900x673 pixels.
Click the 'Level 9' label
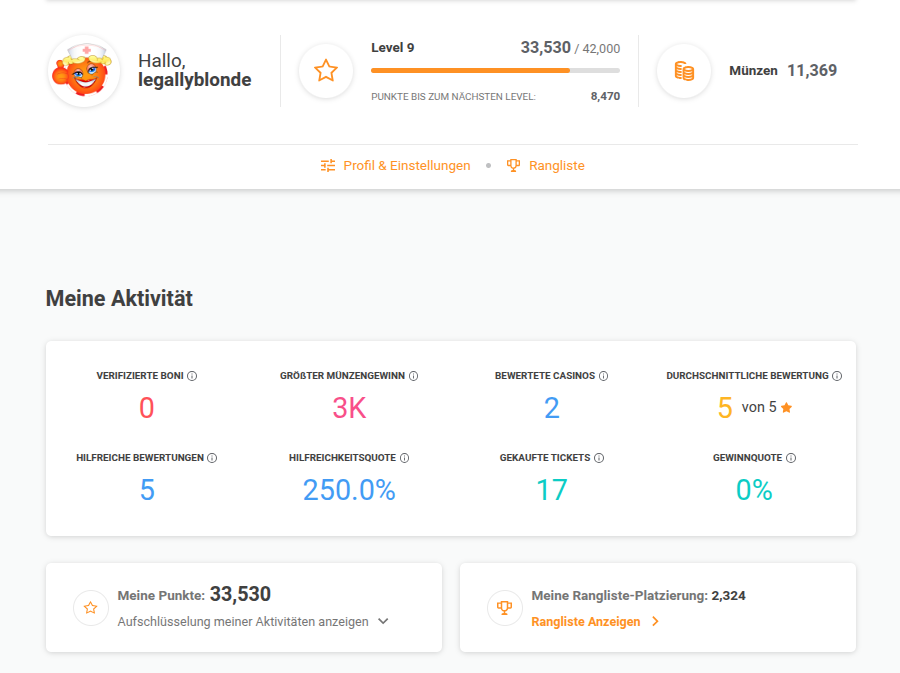point(393,48)
